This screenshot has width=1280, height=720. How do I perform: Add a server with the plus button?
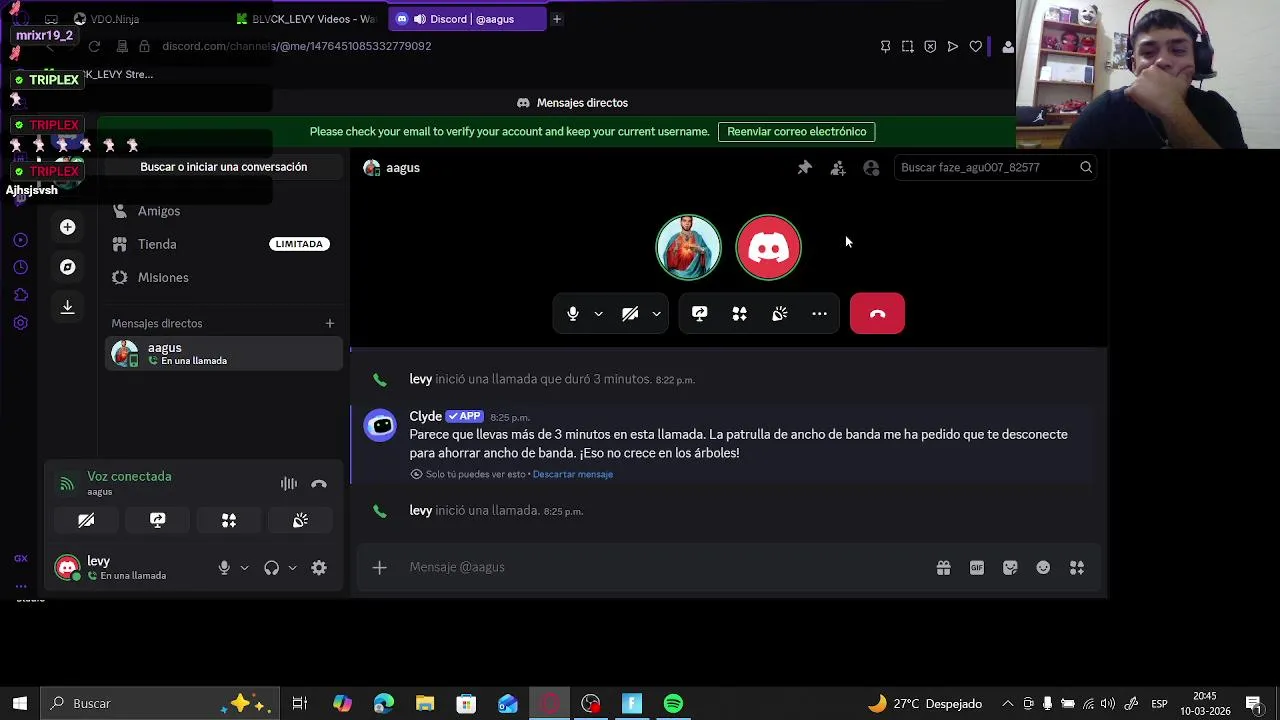(67, 227)
